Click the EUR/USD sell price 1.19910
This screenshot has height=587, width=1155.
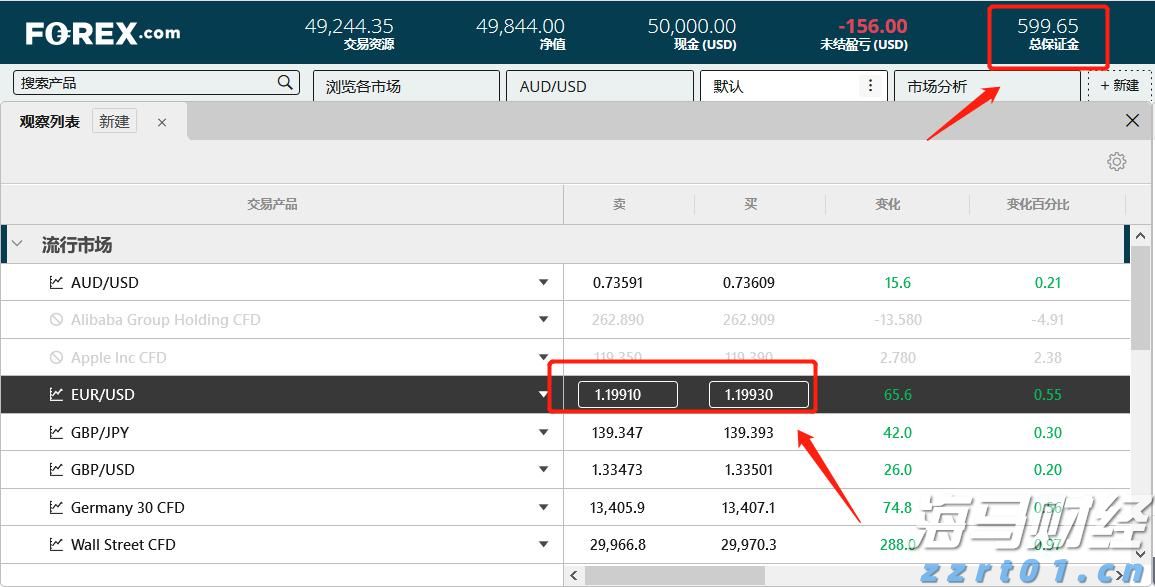[626, 394]
